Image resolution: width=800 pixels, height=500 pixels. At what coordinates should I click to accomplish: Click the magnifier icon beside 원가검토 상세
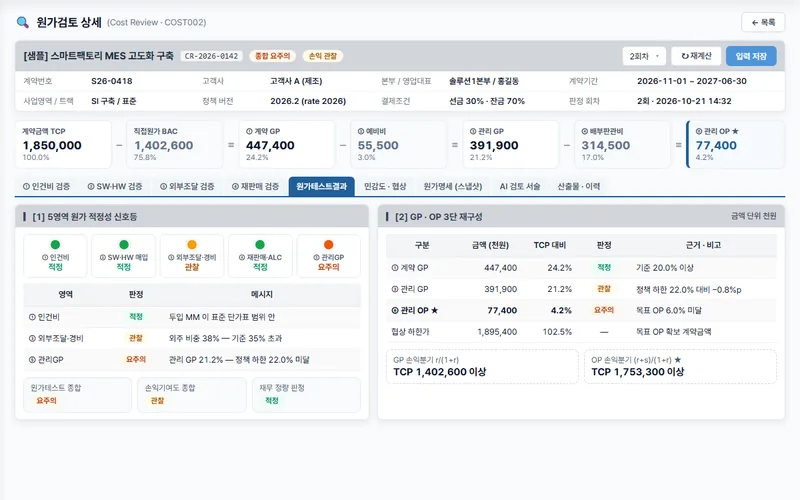[22, 22]
